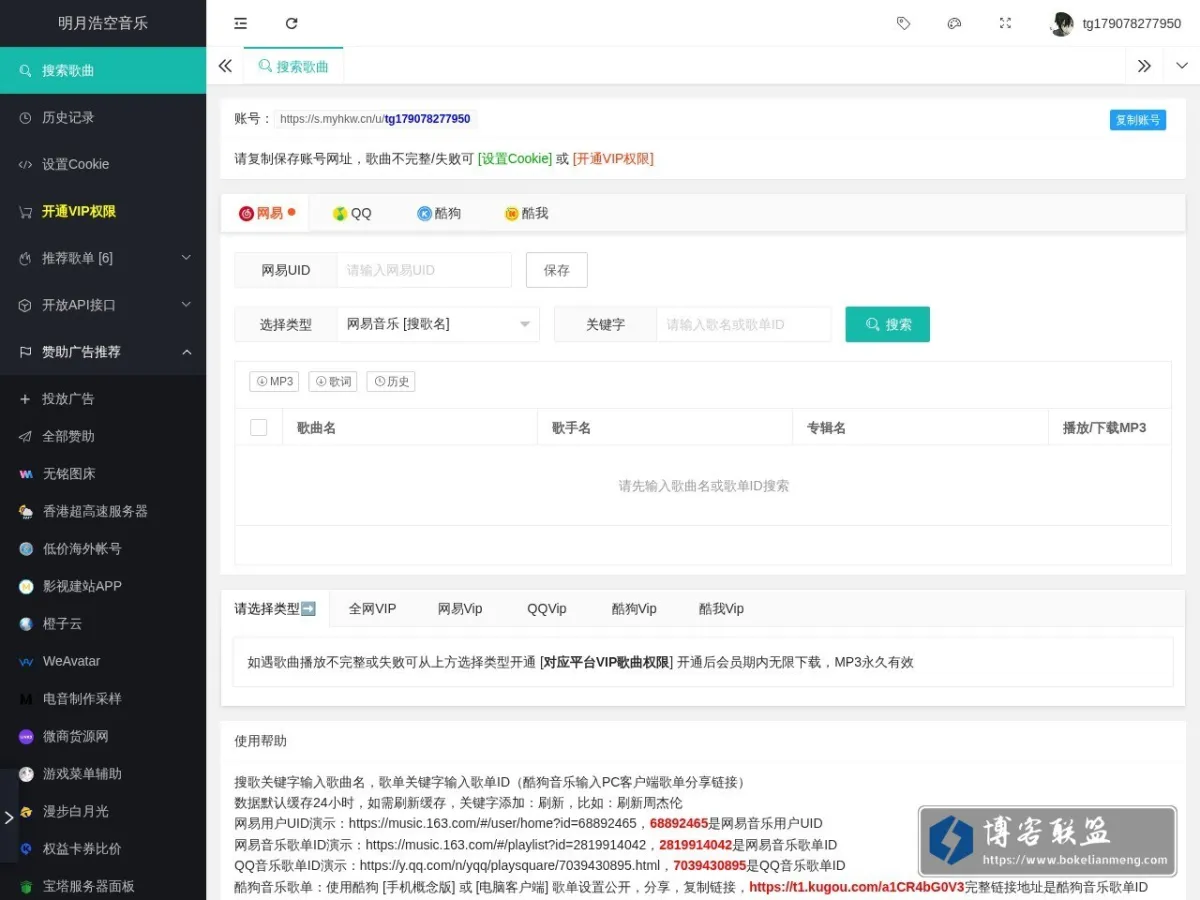Screen dimensions: 1200x900
Task: Open the tab options down-arrow
Action: click(x=1182, y=66)
